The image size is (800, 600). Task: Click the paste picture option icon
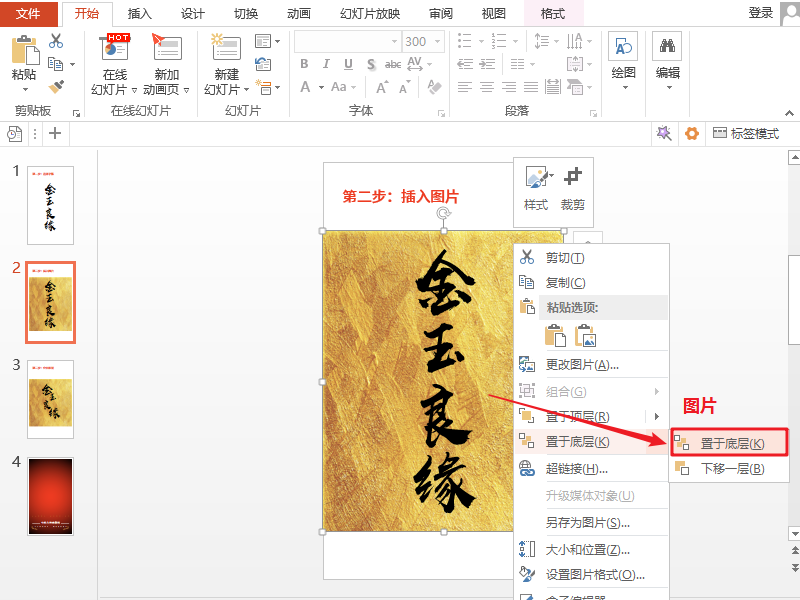pos(586,336)
